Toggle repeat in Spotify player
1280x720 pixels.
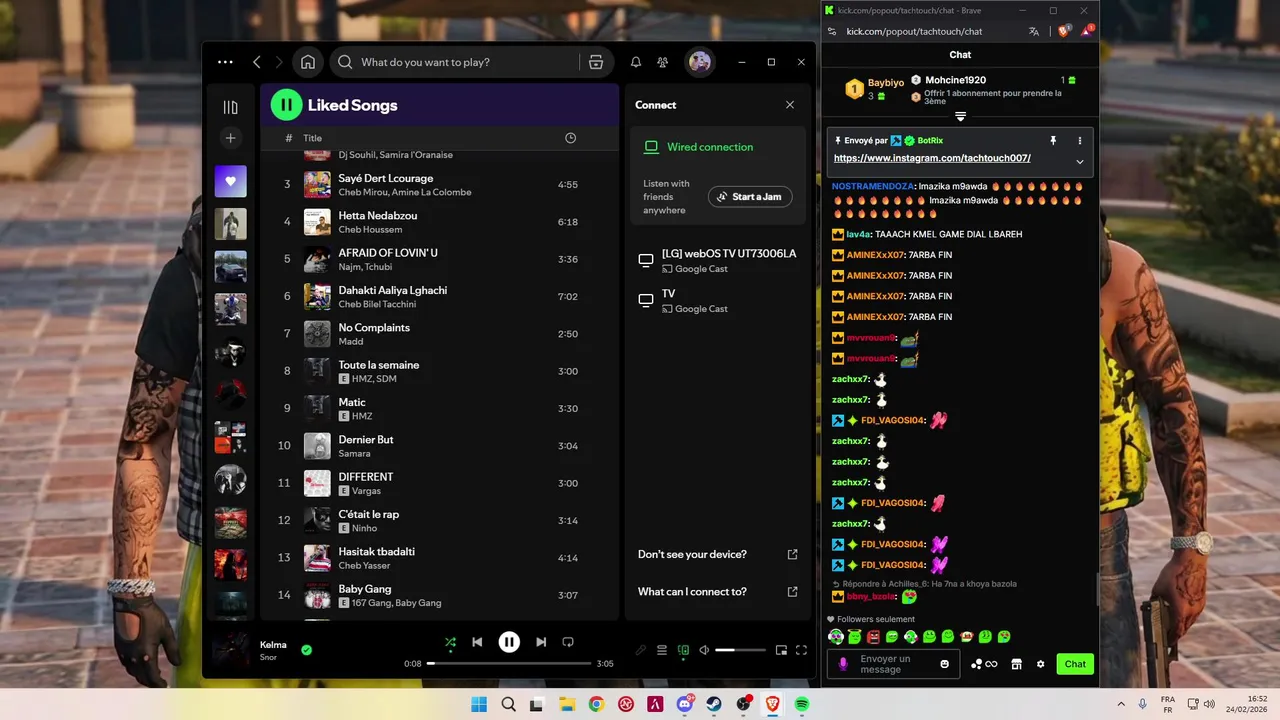pos(568,642)
